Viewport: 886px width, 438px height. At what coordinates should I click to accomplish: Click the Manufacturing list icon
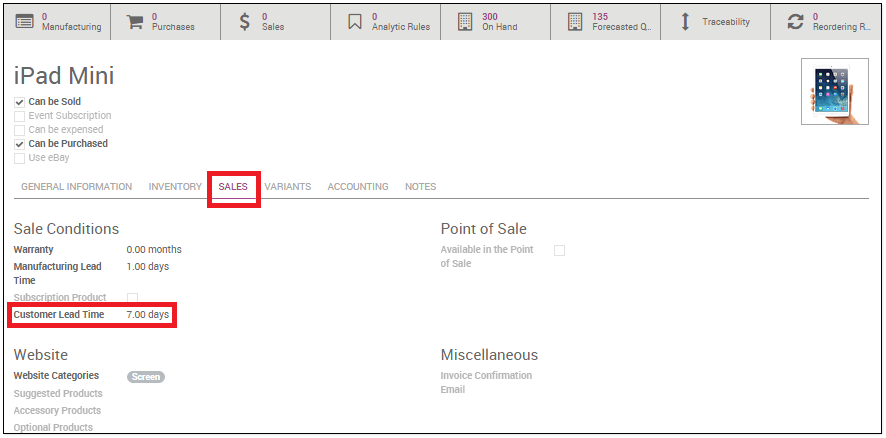click(24, 22)
